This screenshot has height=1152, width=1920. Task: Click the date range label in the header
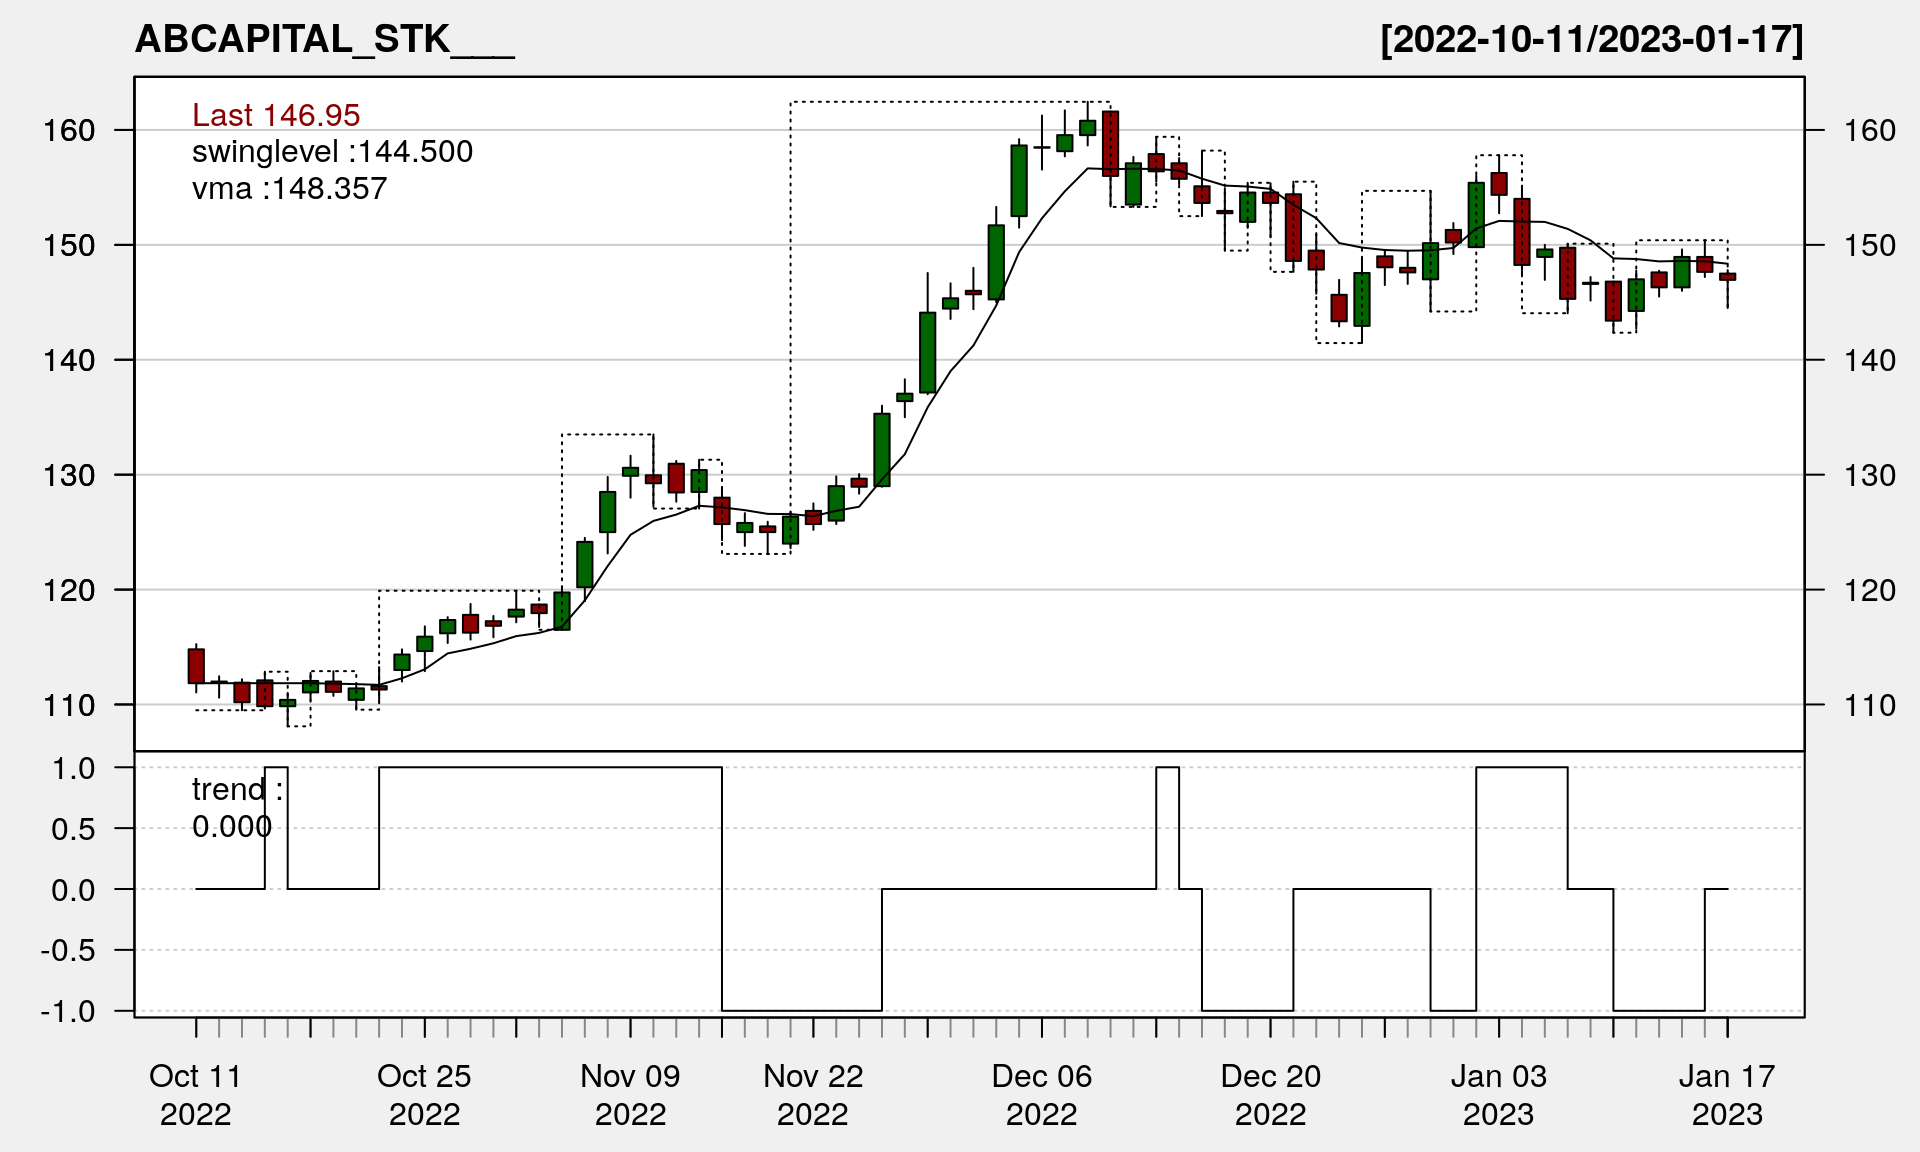click(x=1591, y=39)
